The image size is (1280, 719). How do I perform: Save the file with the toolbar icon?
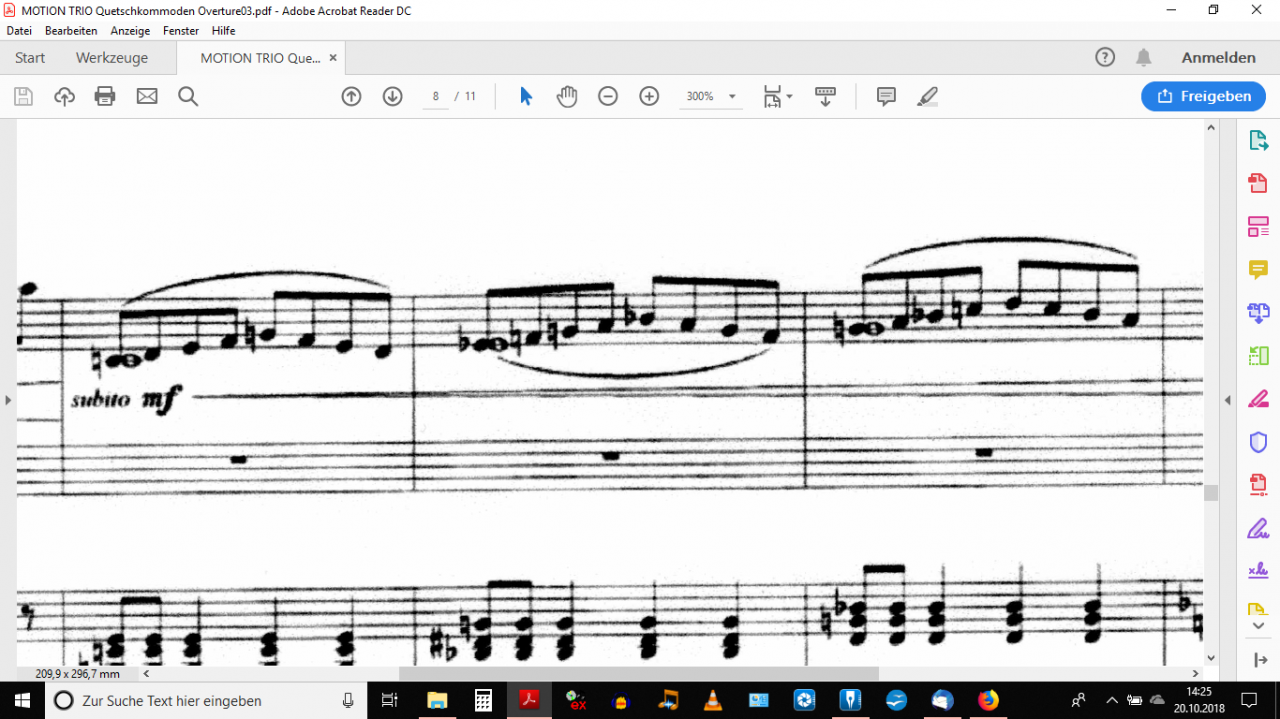click(x=23, y=96)
